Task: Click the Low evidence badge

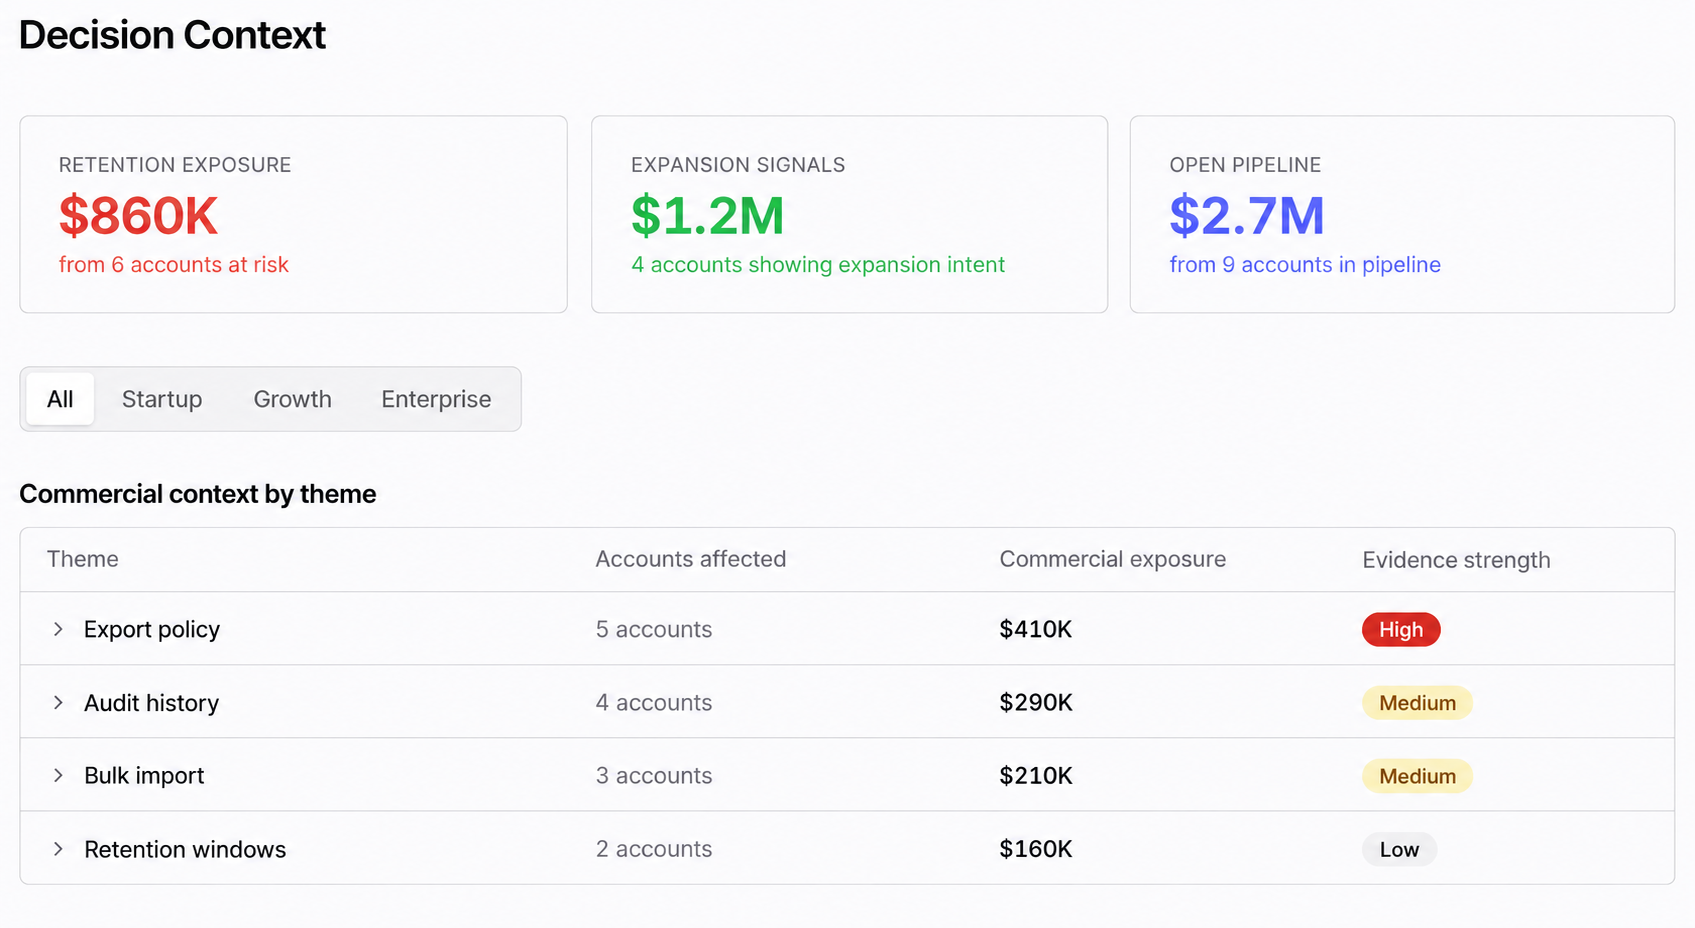Action: [1399, 849]
